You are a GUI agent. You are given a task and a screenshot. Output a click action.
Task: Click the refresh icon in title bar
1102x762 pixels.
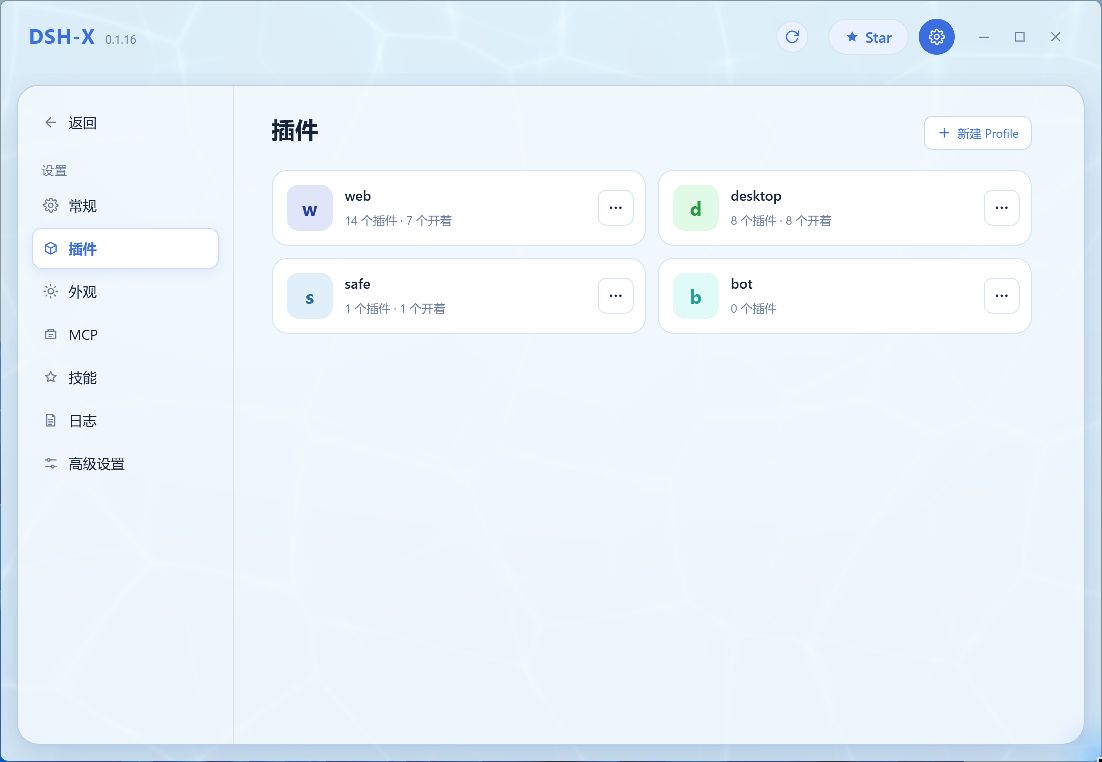click(x=792, y=37)
